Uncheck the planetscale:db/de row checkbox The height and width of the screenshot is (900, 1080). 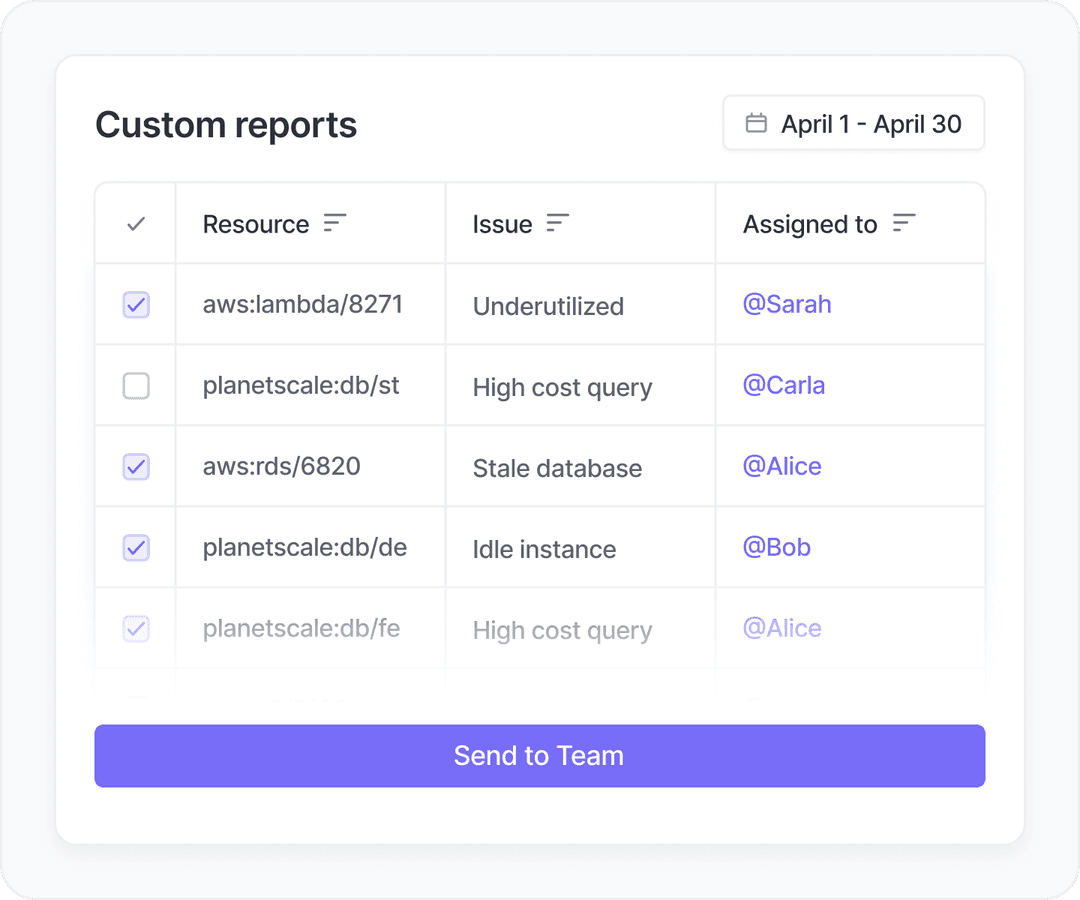(136, 548)
